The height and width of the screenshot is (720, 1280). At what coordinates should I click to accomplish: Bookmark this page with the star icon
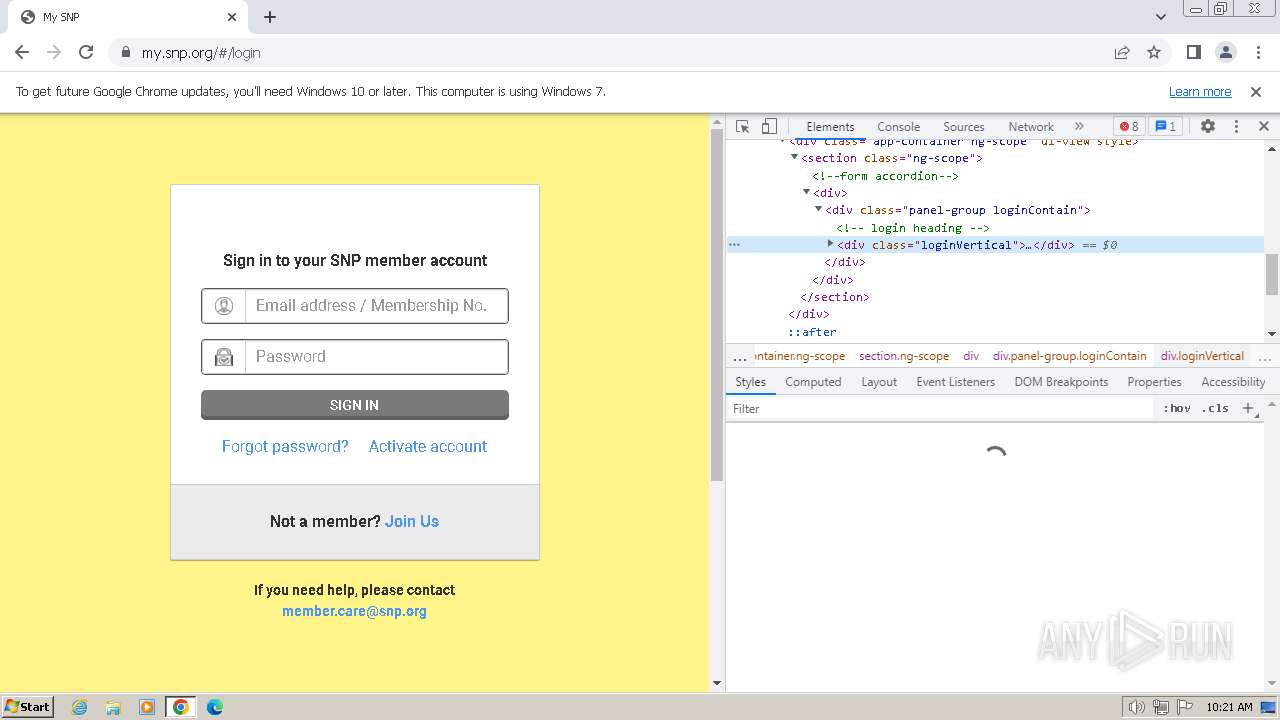click(x=1154, y=53)
